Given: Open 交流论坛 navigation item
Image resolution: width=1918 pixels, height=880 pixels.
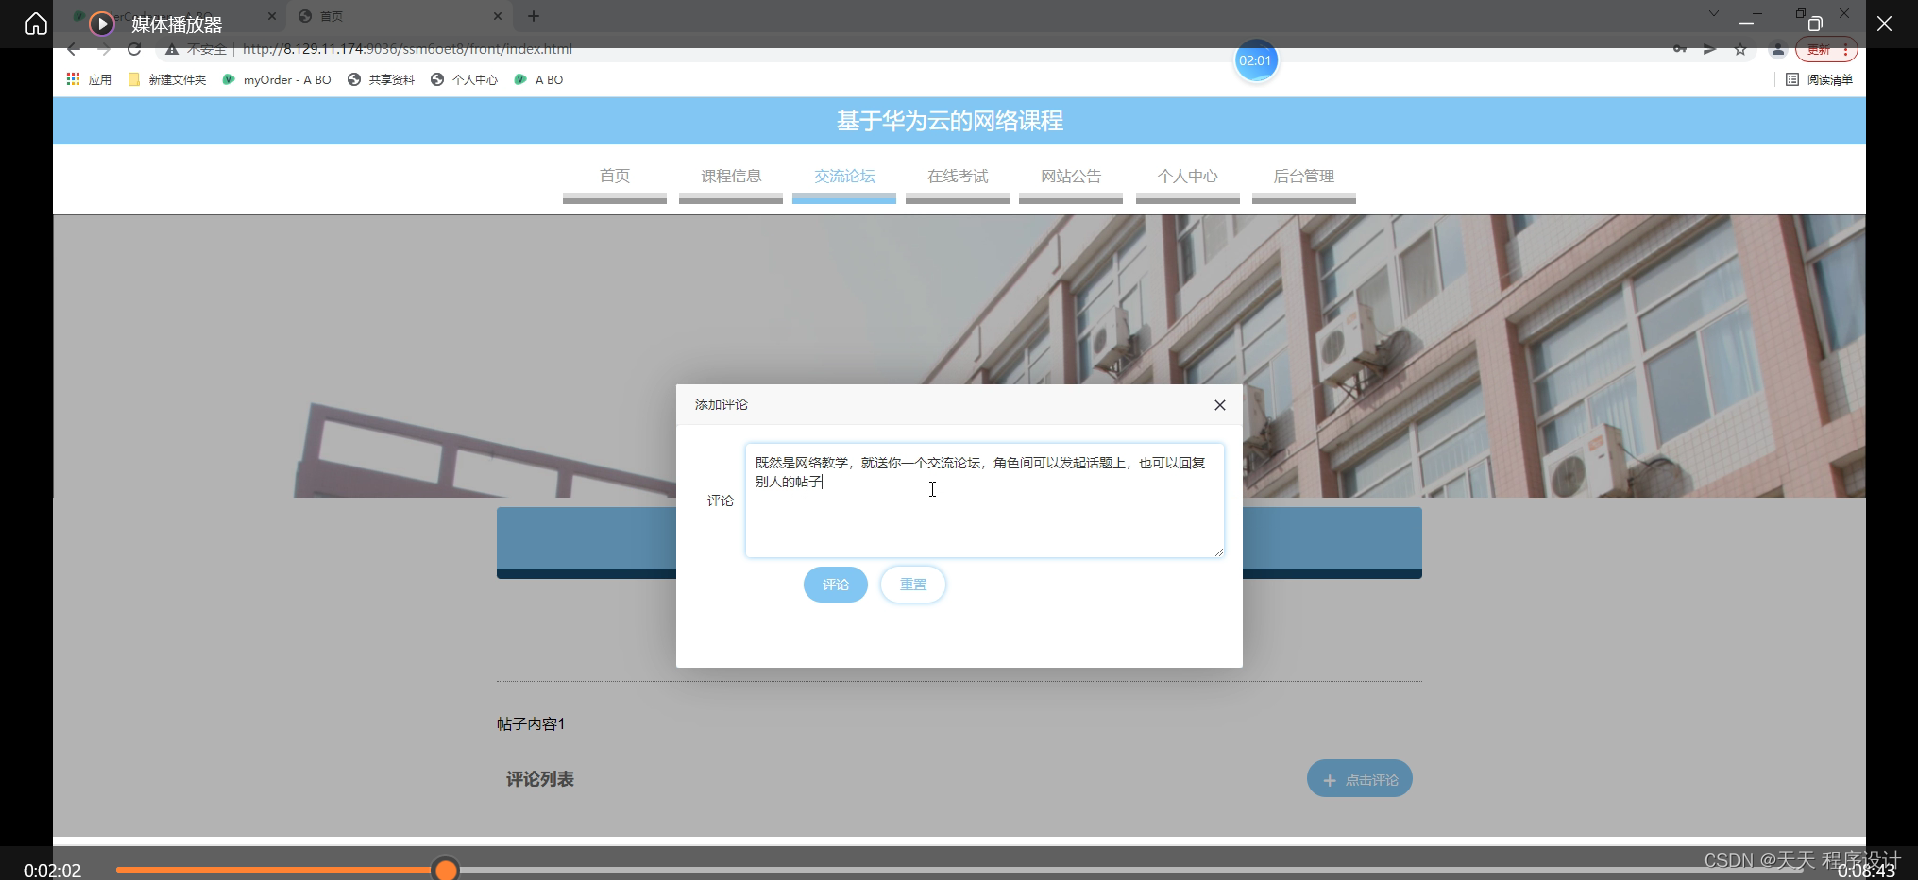Looking at the screenshot, I should (x=844, y=176).
